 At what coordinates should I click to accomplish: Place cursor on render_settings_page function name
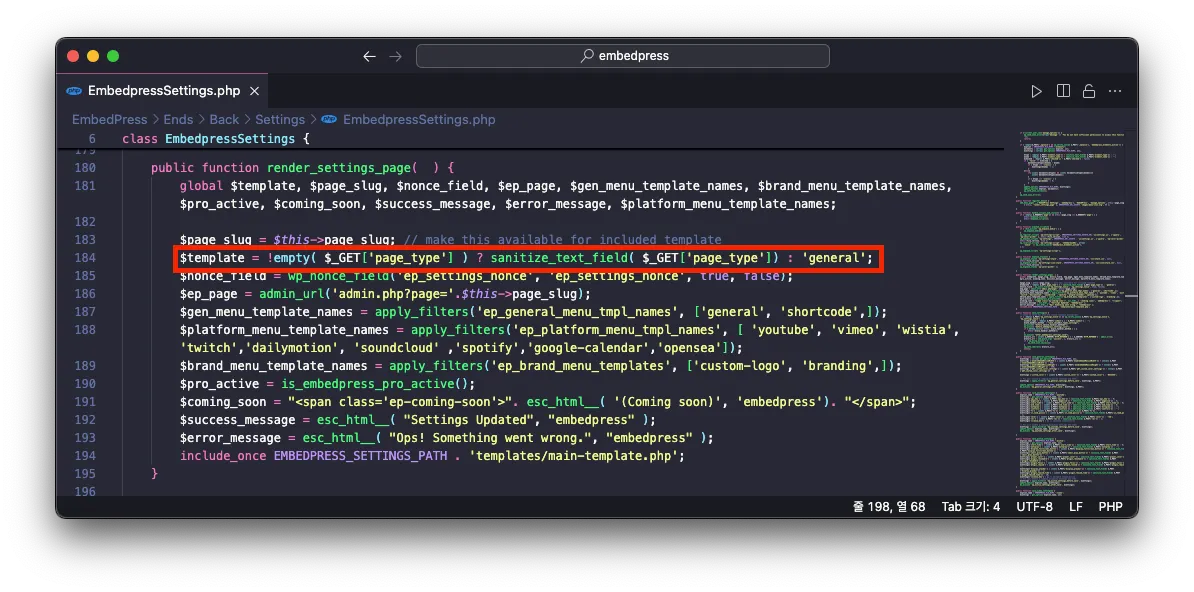(338, 168)
